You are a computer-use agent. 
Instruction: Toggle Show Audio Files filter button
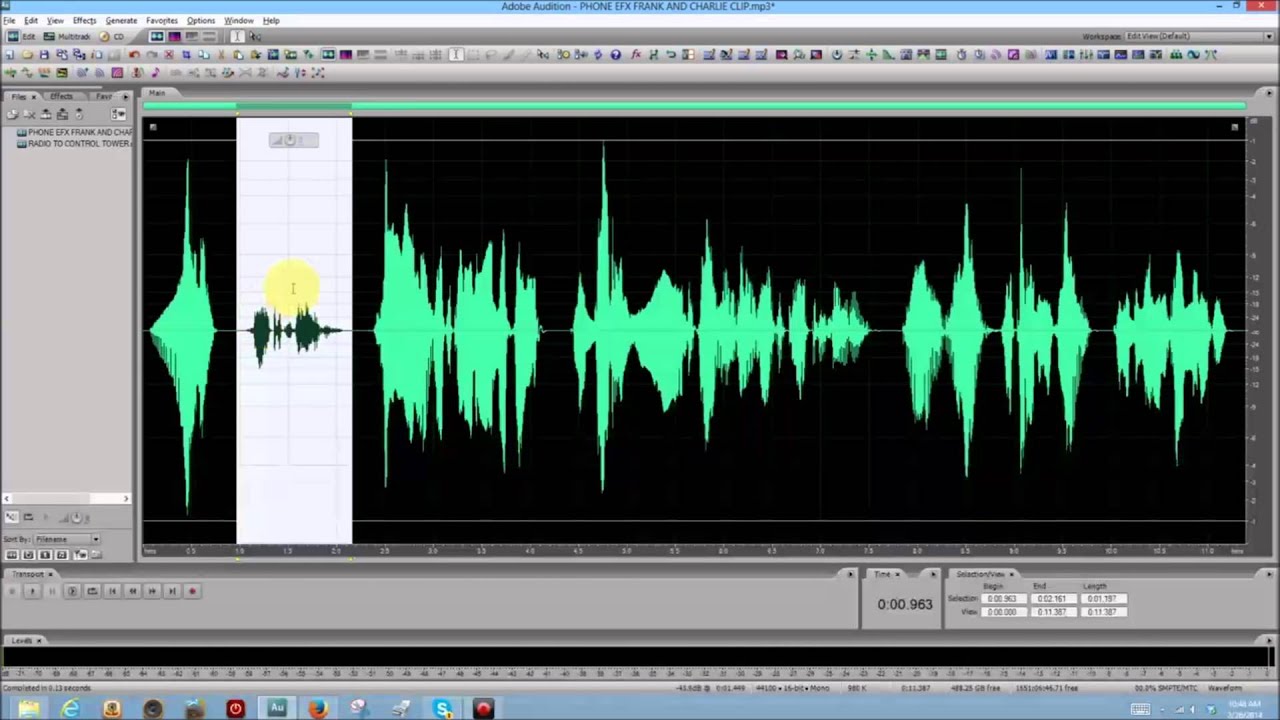pyautogui.click(x=12, y=554)
